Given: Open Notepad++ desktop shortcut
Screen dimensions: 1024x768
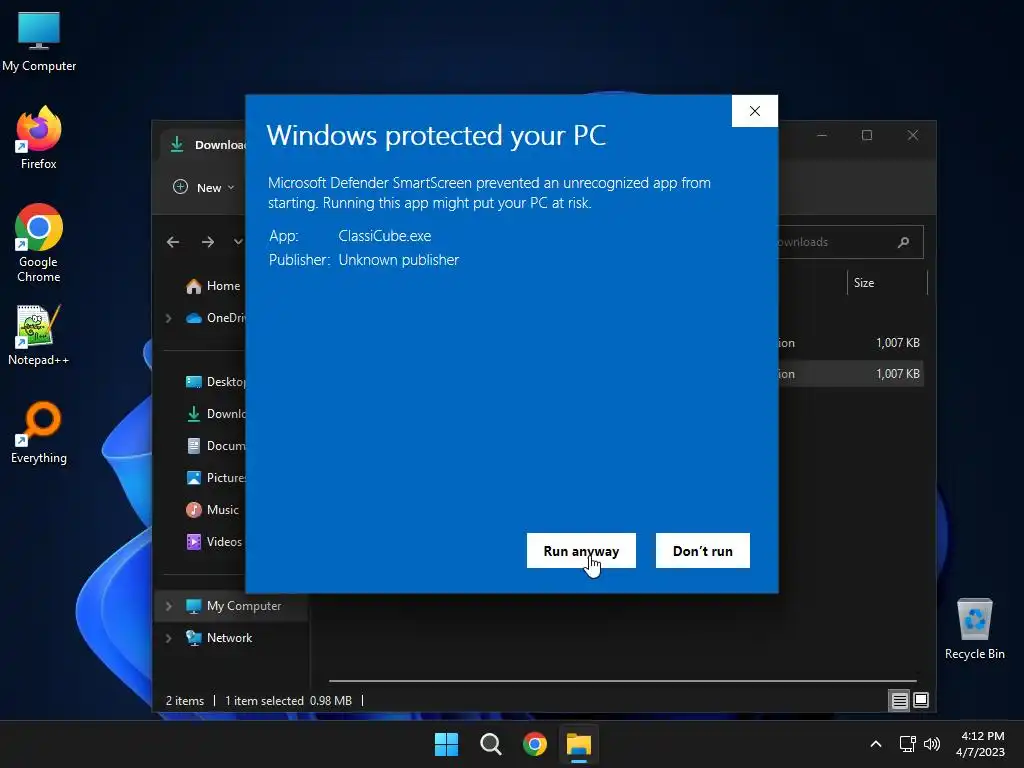Looking at the screenshot, I should click(x=39, y=334).
